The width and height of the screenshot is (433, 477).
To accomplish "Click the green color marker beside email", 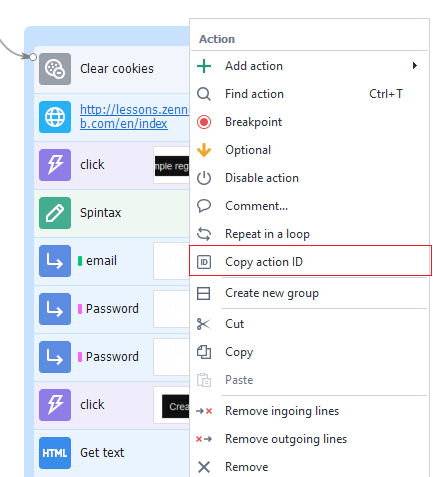I will (x=80, y=261).
